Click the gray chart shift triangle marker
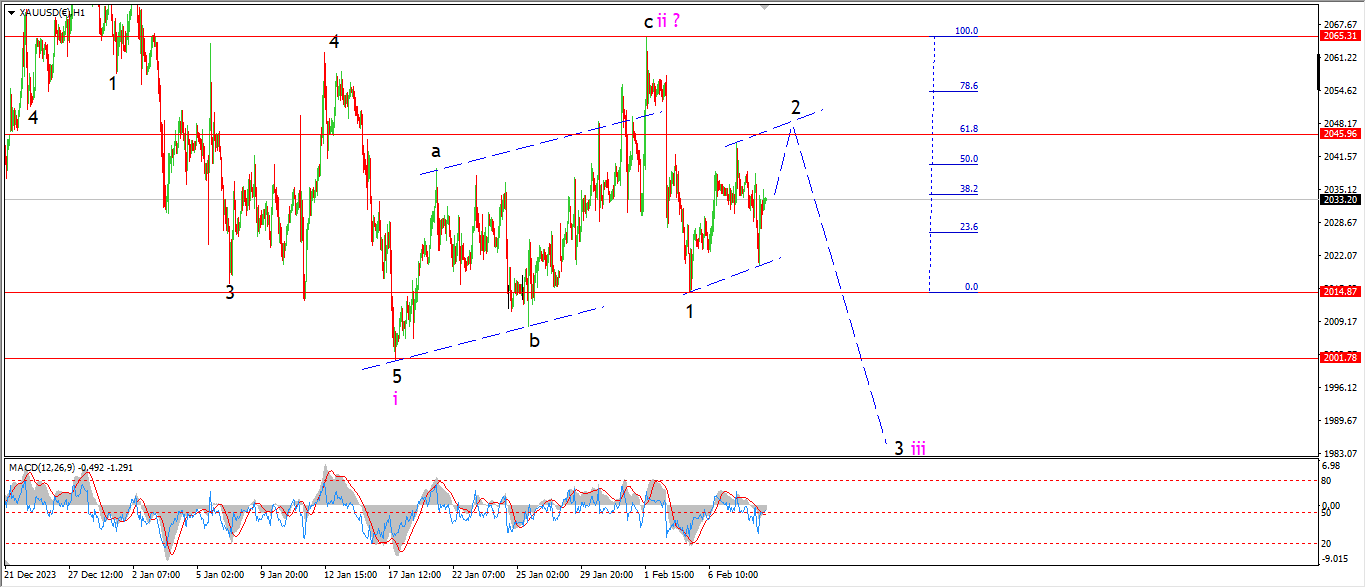Viewport: 1366px width, 588px height. (766, 5)
